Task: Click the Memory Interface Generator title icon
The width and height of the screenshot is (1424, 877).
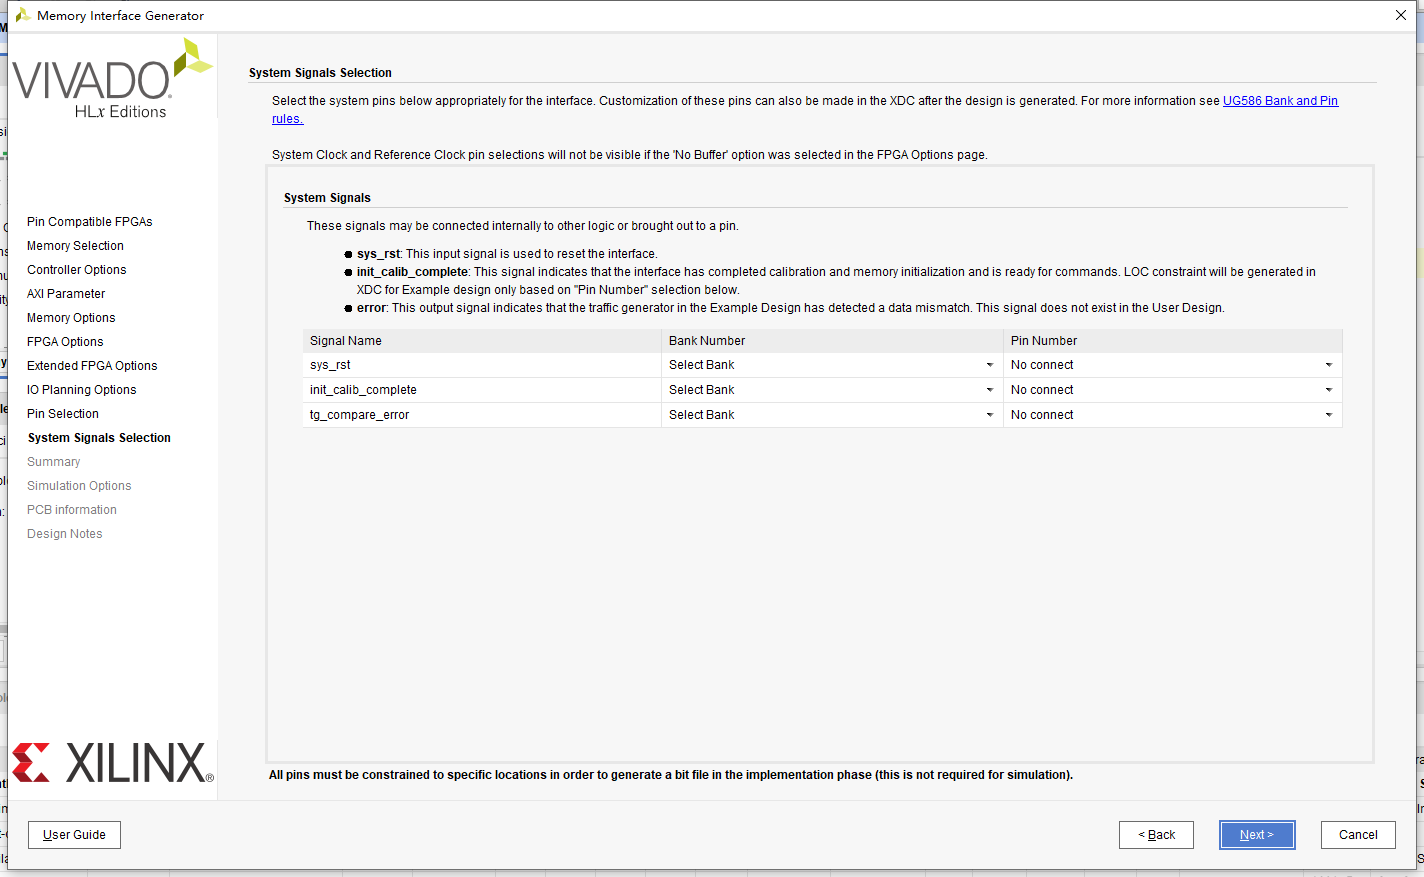Action: coord(22,15)
